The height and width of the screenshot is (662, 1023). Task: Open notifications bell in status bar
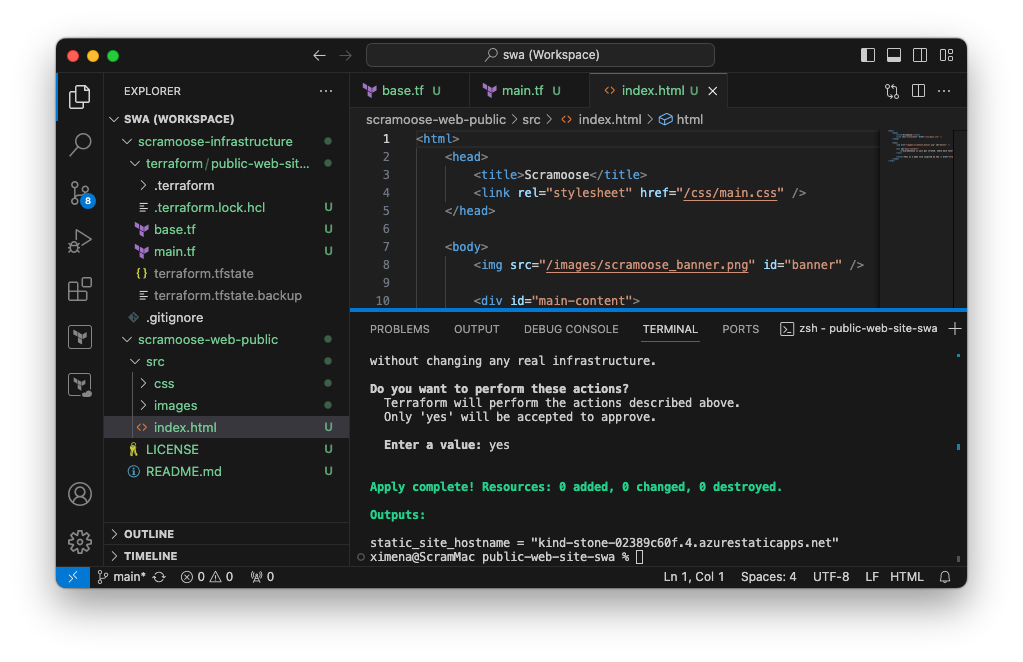click(x=944, y=577)
